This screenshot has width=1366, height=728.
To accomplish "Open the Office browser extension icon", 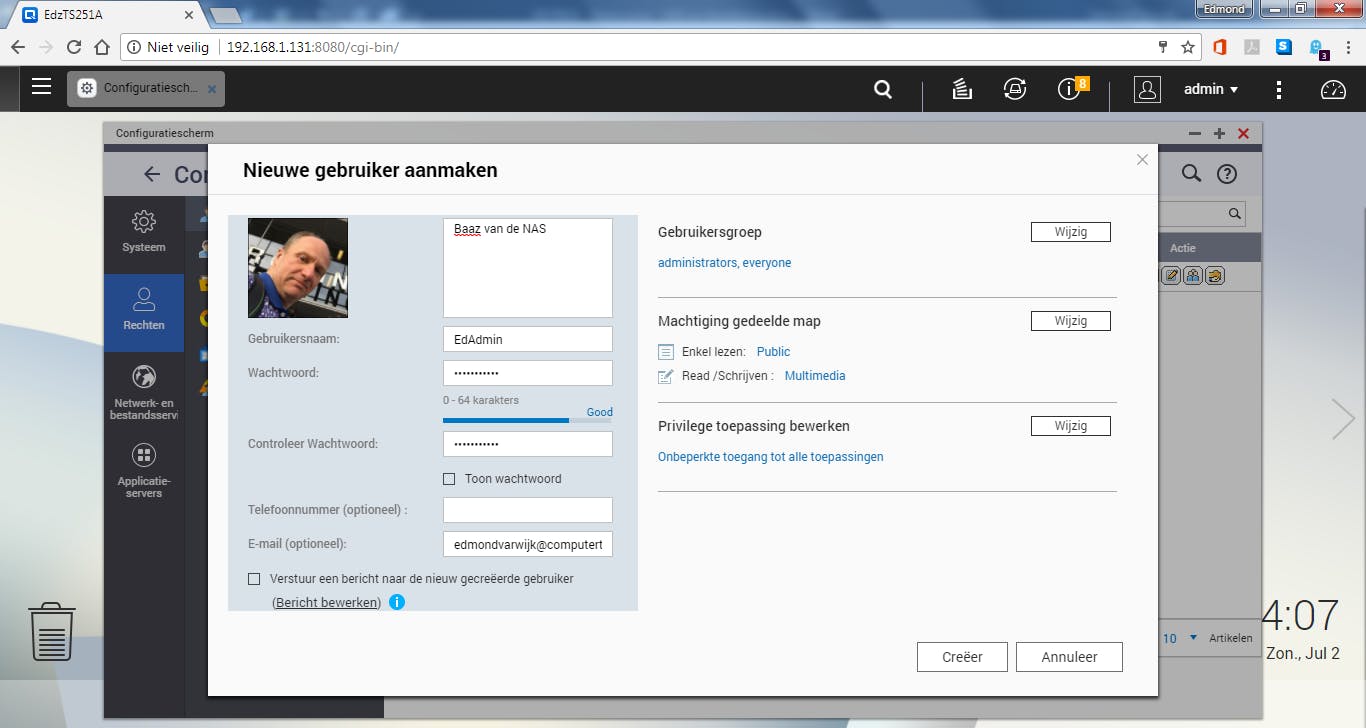I will pyautogui.click(x=1219, y=47).
